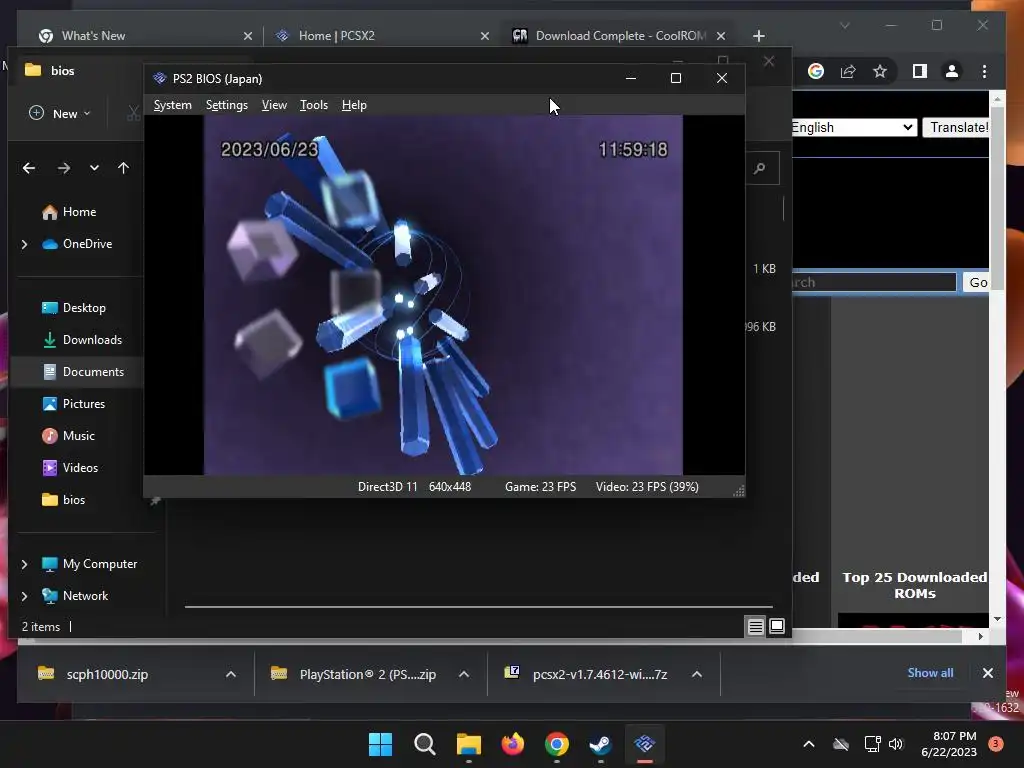Toggle the Chrome side panel icon

pos(920,71)
